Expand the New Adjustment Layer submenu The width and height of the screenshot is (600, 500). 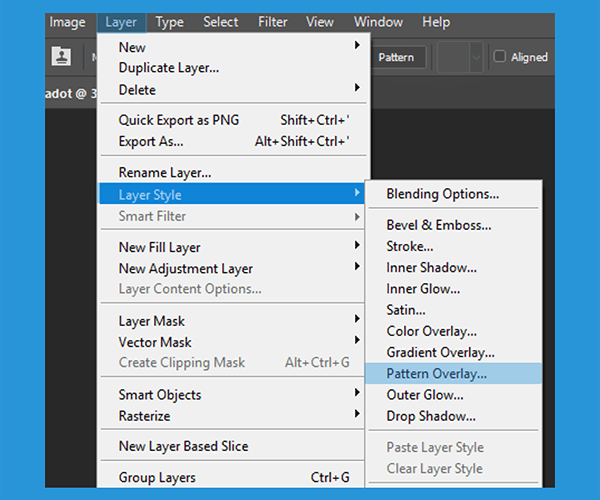pyautogui.click(x=233, y=269)
